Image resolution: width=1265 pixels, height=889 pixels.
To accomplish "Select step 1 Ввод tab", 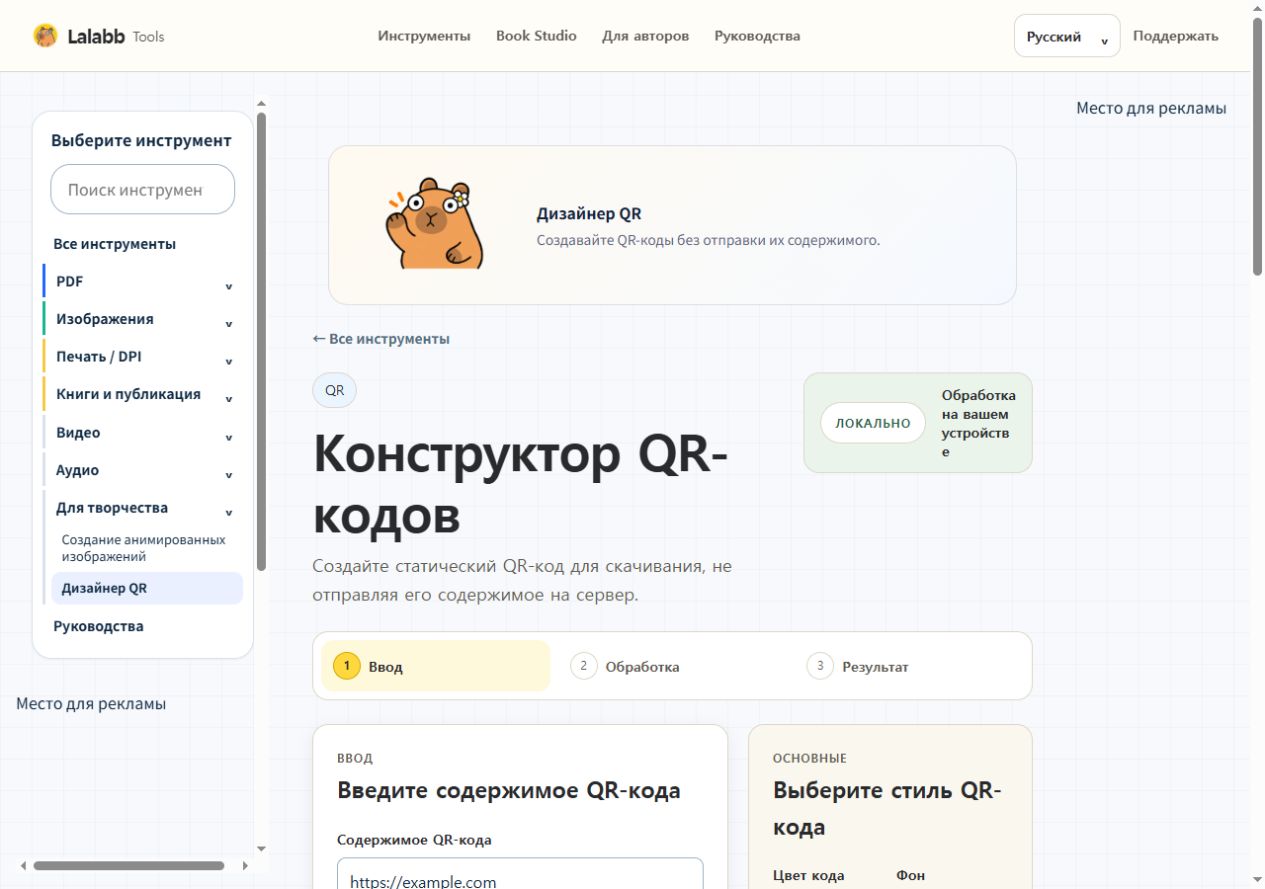I will point(435,666).
